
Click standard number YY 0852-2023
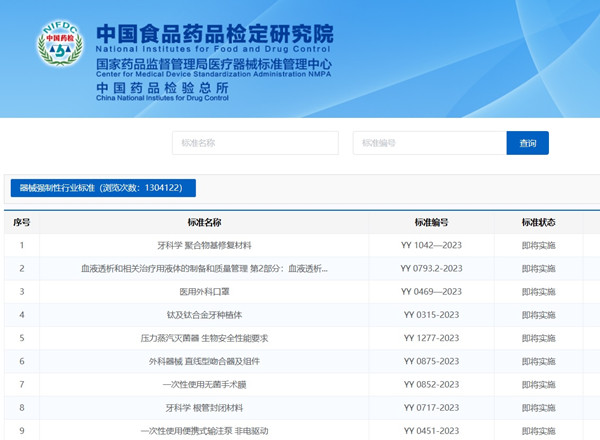431,385
